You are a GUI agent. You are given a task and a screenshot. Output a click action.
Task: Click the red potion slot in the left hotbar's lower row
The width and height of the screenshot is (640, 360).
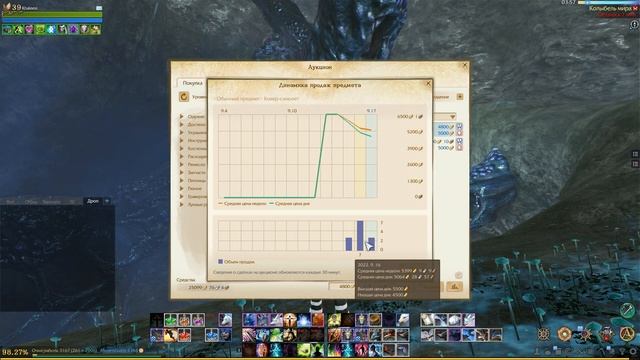pyautogui.click(x=184, y=335)
